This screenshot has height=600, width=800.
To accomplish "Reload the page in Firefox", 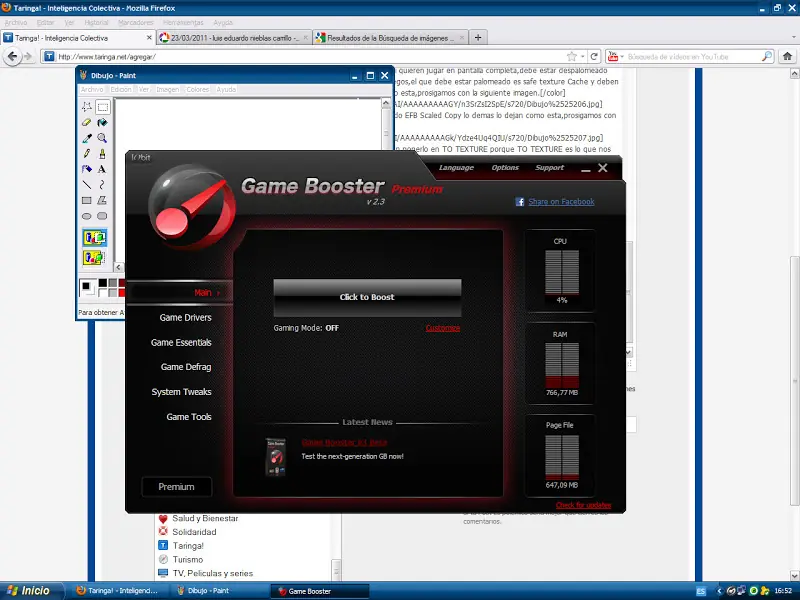I will pyautogui.click(x=594, y=56).
